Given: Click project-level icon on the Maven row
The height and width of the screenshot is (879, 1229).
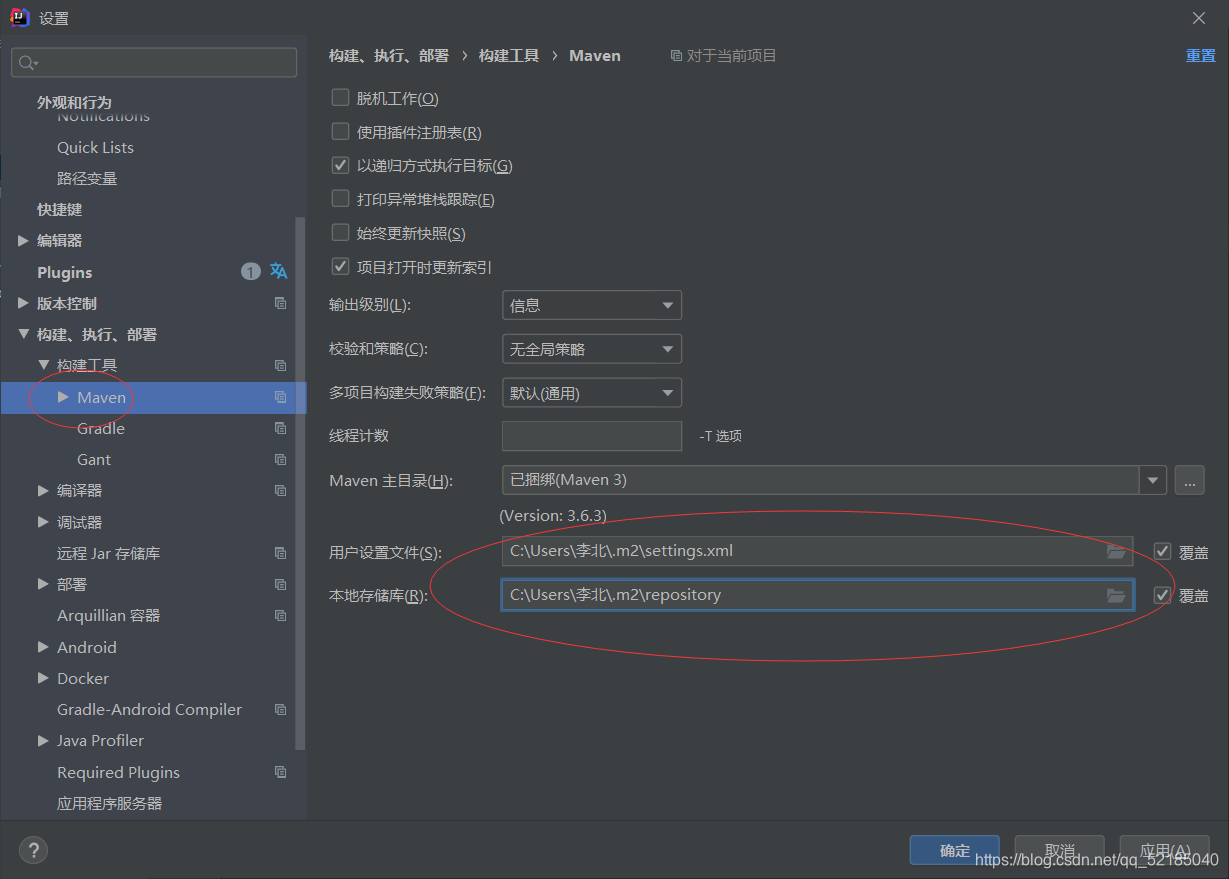Looking at the screenshot, I should coord(281,397).
